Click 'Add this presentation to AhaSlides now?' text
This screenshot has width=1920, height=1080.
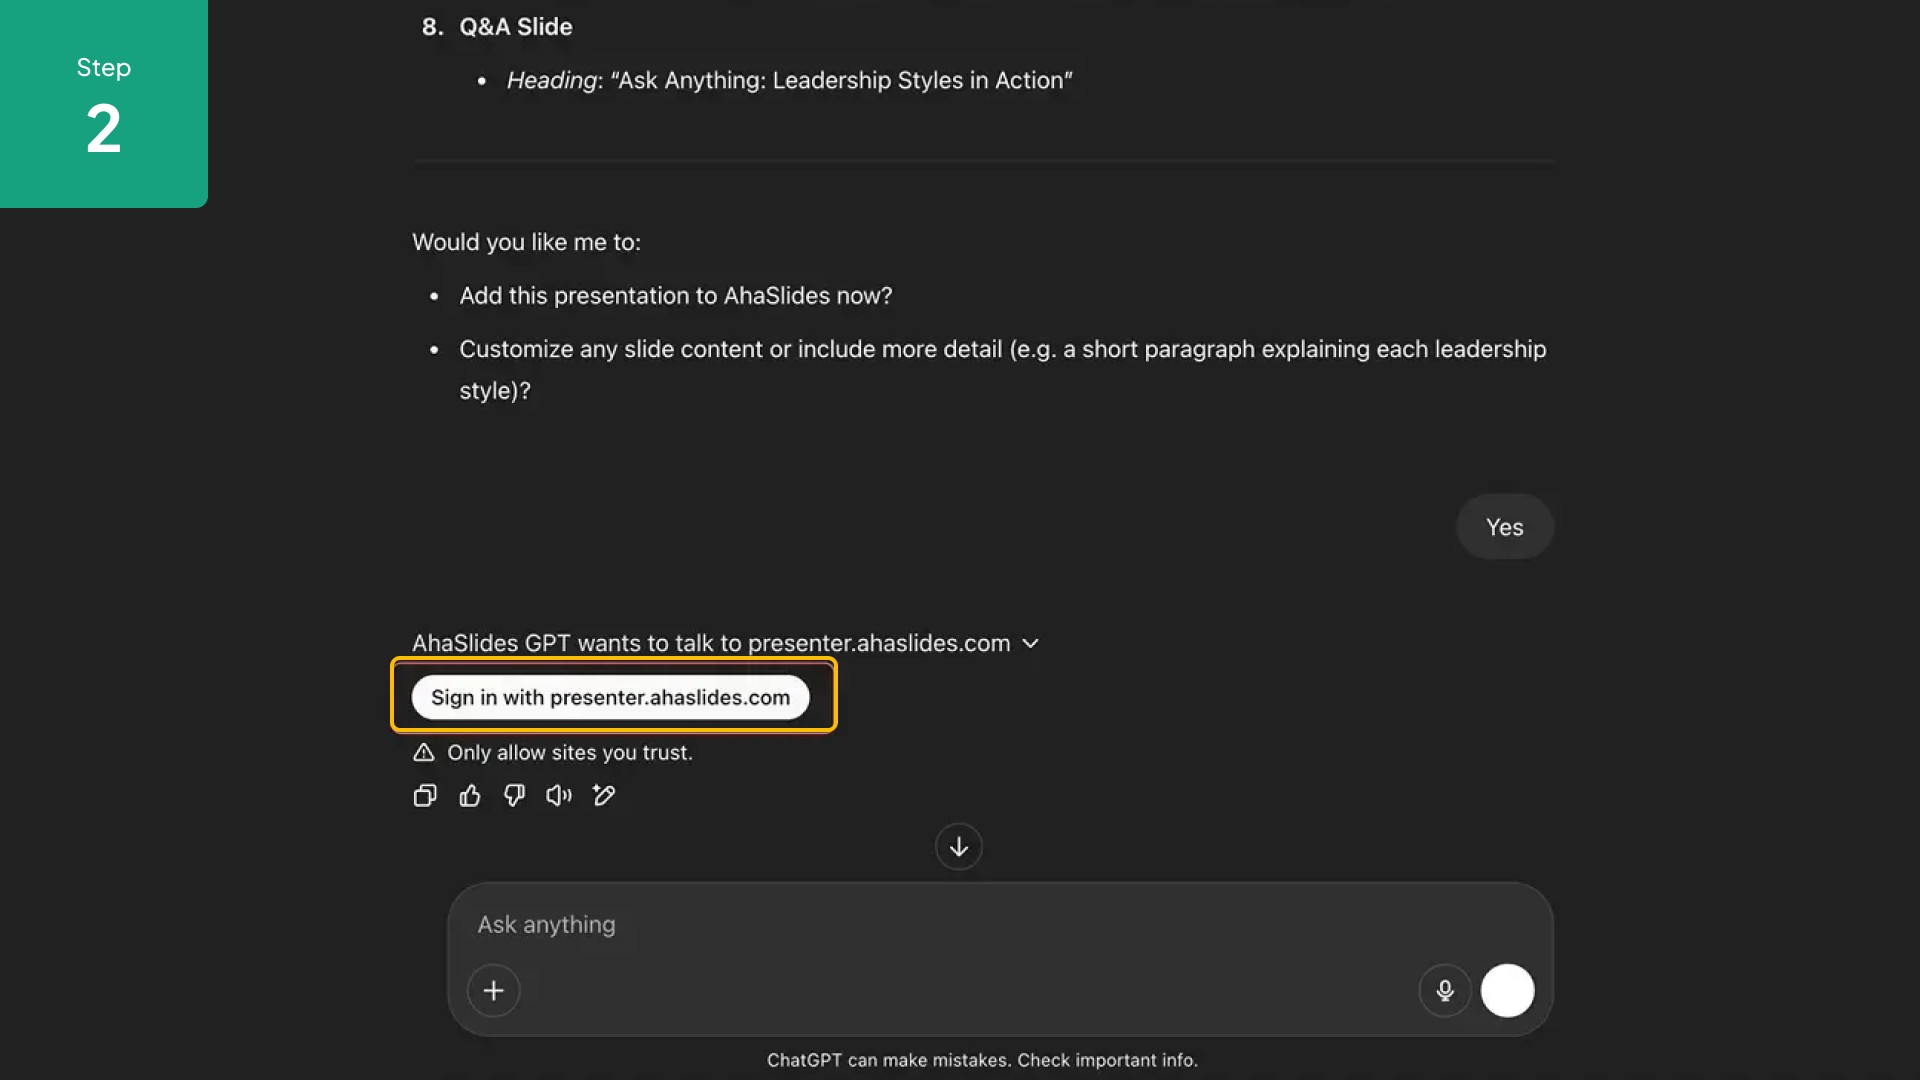[675, 296]
